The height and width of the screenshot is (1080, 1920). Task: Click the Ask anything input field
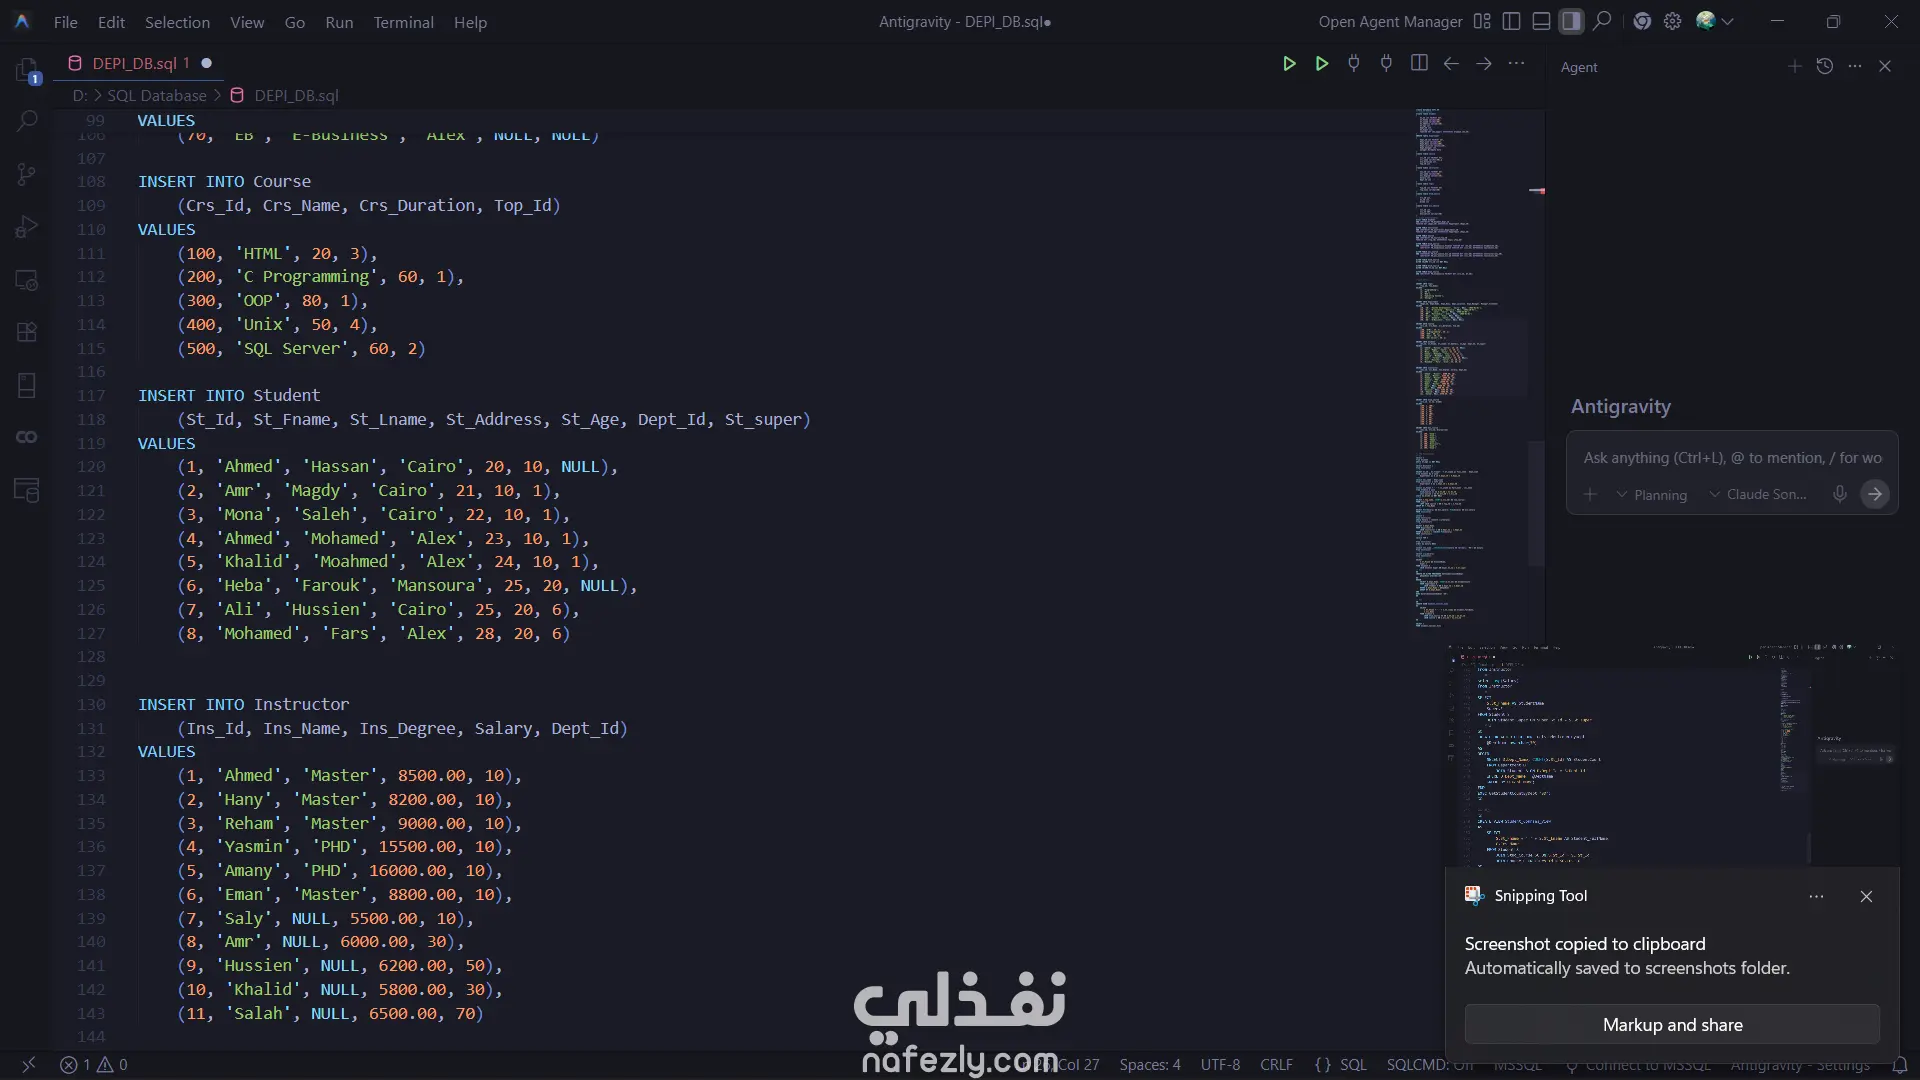click(x=1731, y=458)
